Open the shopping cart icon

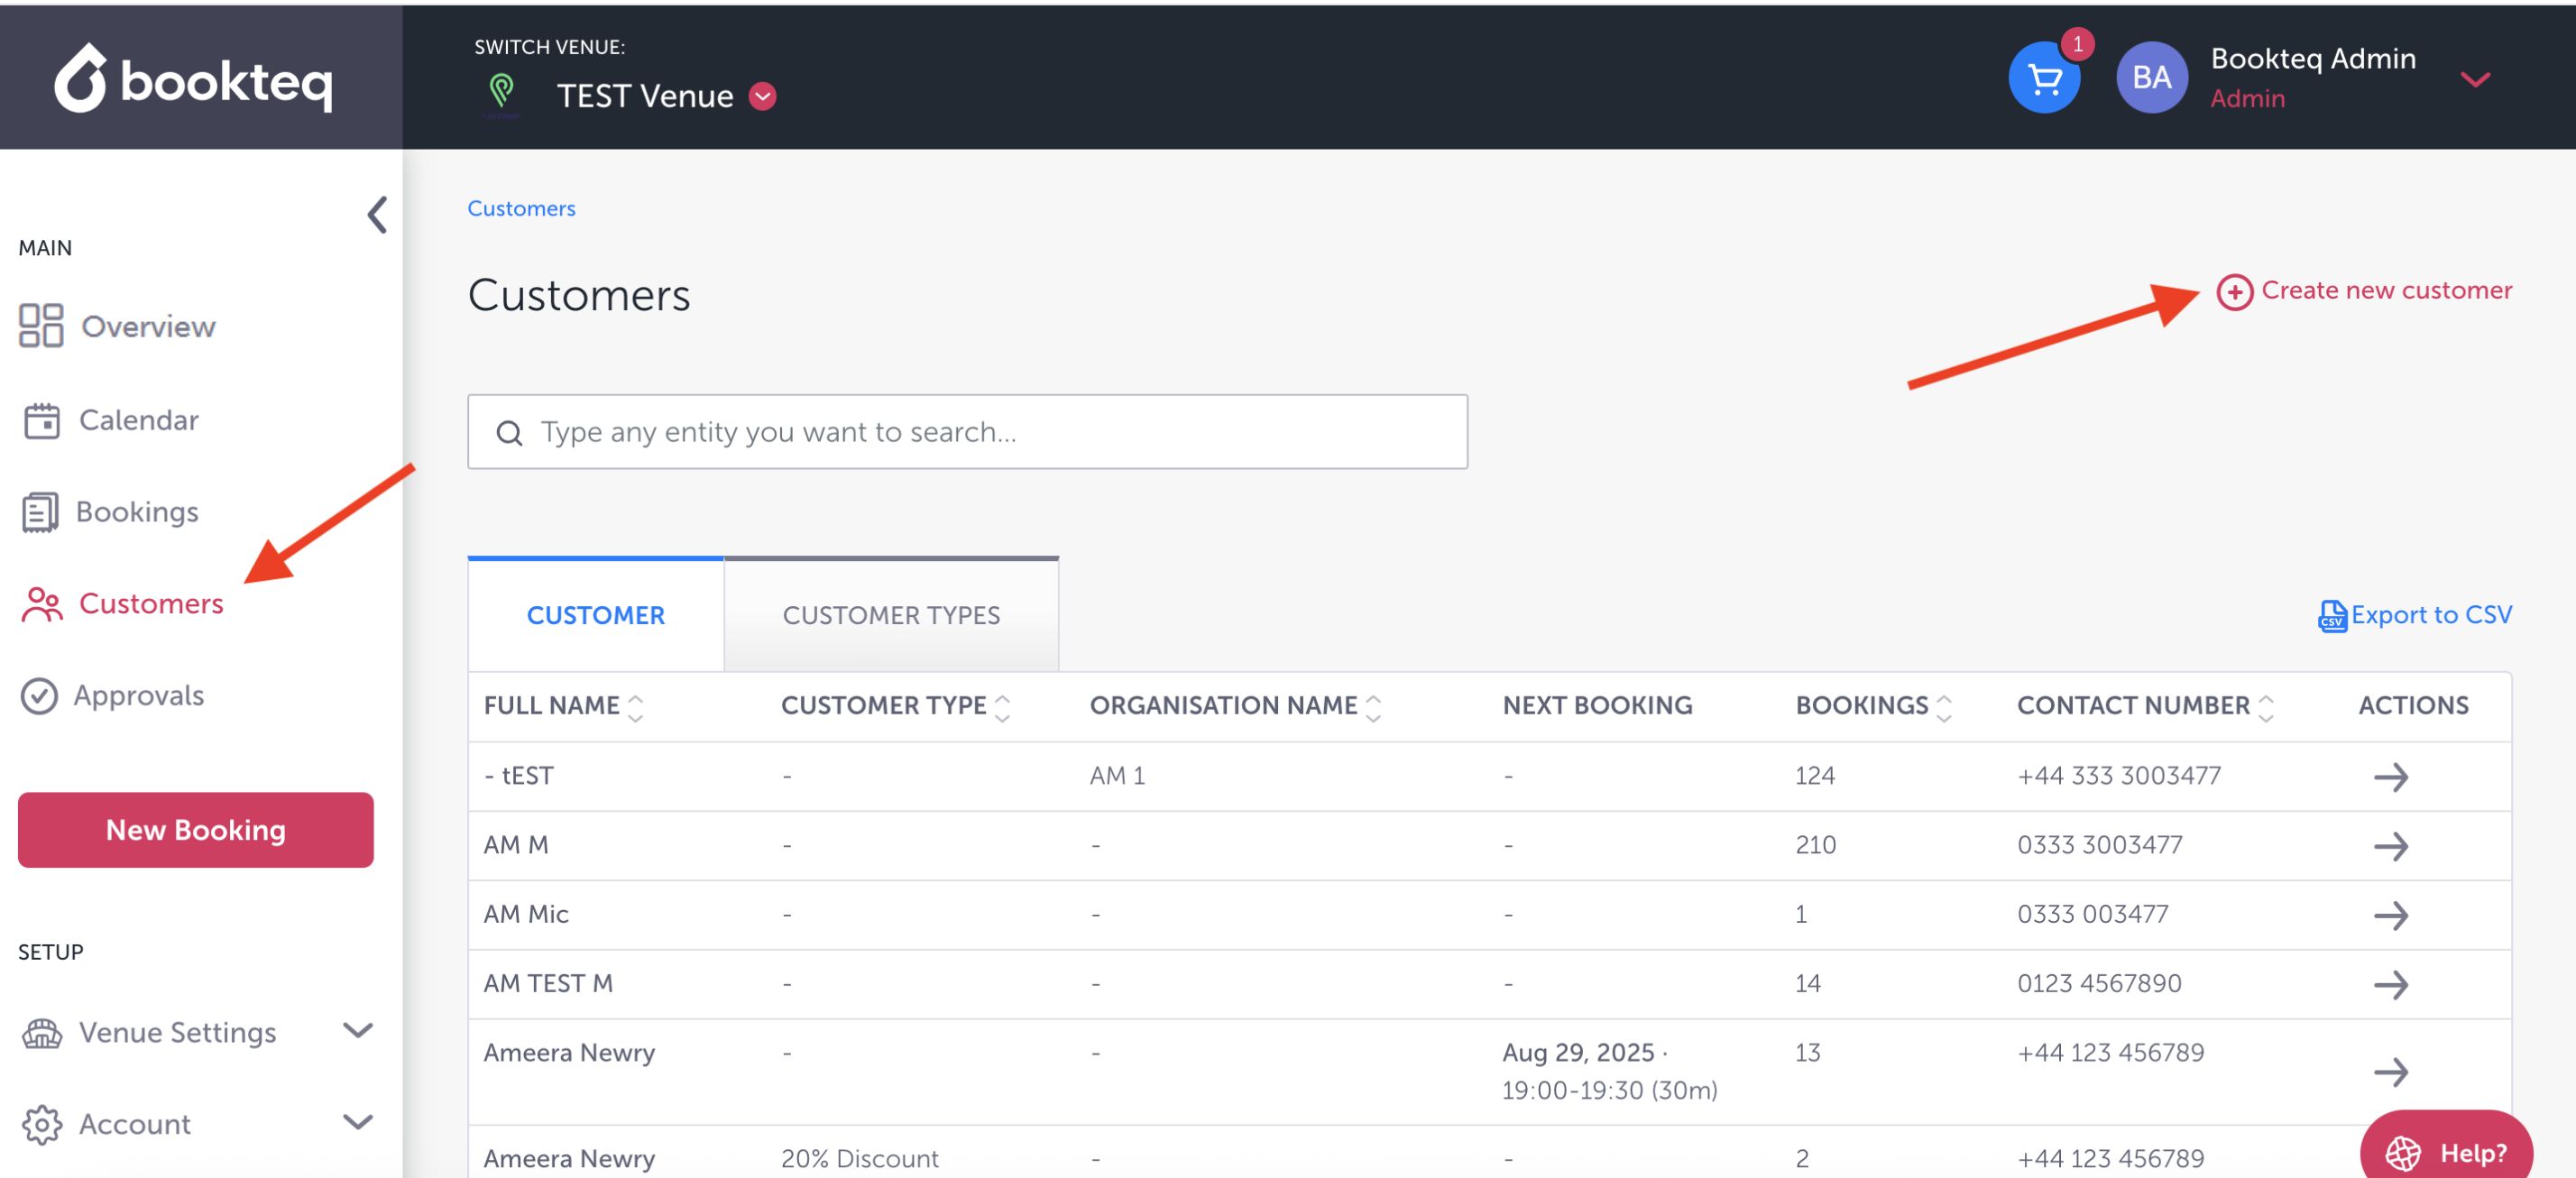tap(2043, 78)
